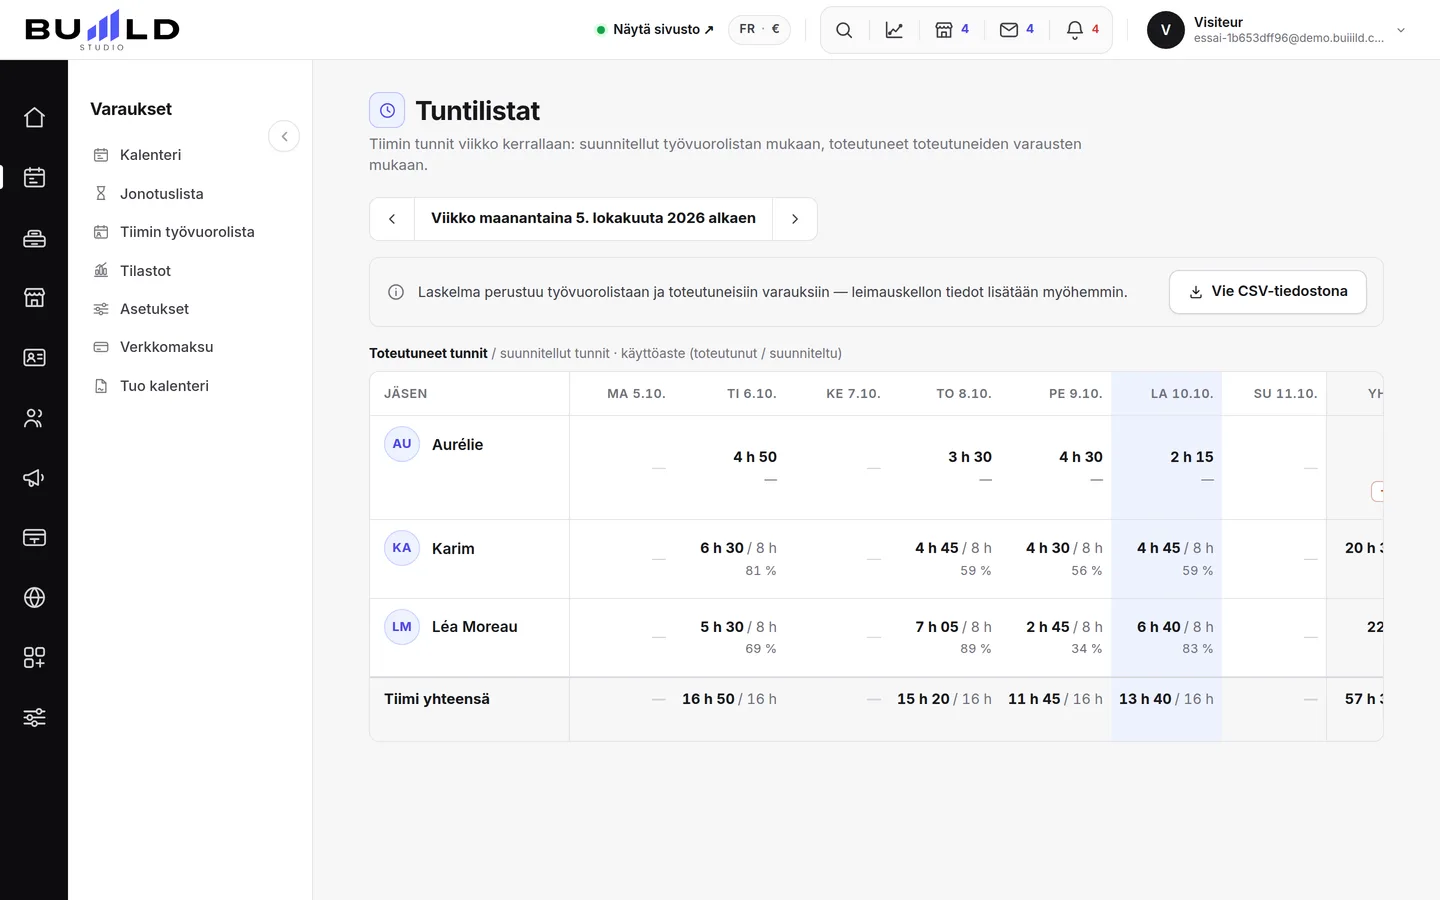Open the contact card rail icon
1440x900 pixels.
tap(34, 358)
